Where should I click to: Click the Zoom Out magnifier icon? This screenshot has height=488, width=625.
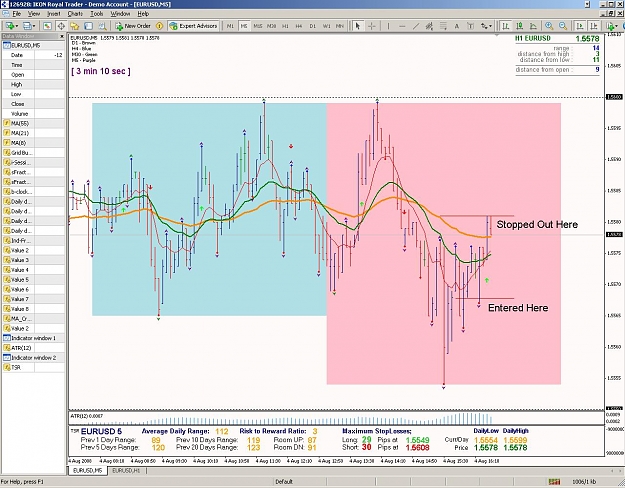(x=563, y=26)
